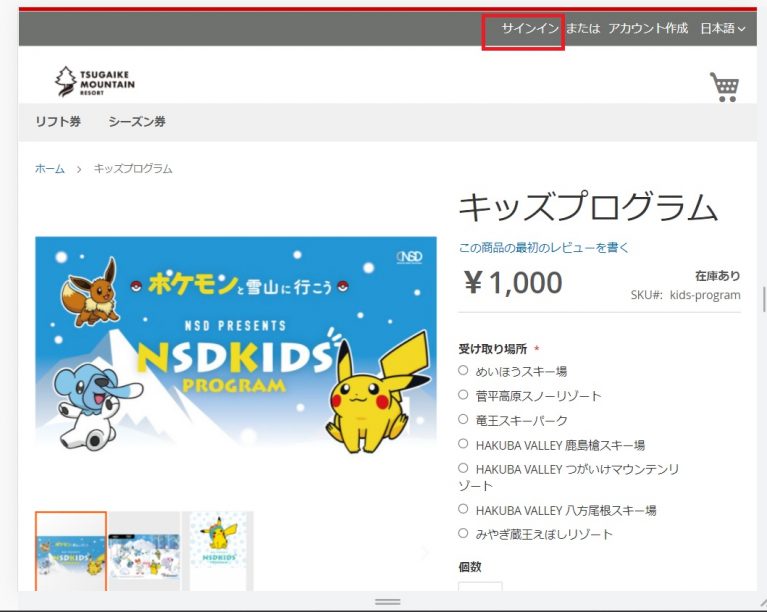Go to ホーム via breadcrumb
767x612 pixels.
pos(50,169)
